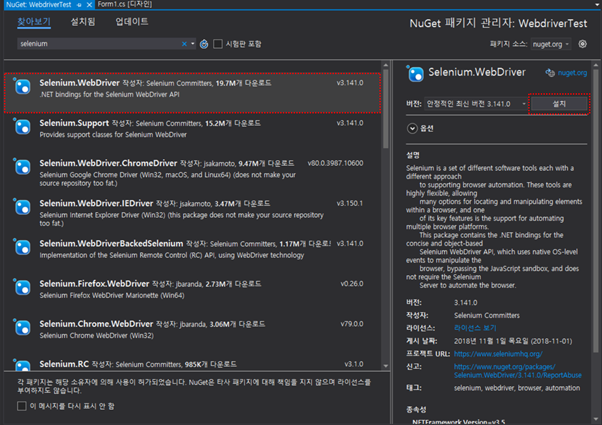
Task: Open the document tabs overflow dropdown
Action: [597, 5]
